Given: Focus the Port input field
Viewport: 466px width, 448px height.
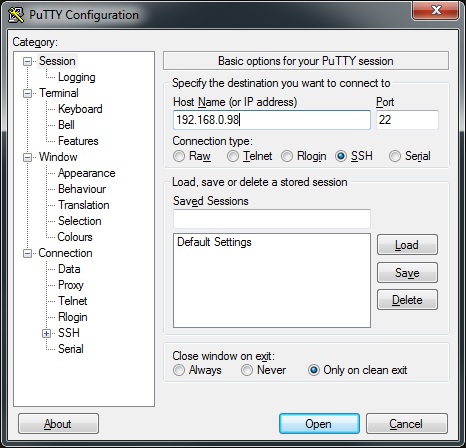Looking at the screenshot, I should pyautogui.click(x=407, y=120).
